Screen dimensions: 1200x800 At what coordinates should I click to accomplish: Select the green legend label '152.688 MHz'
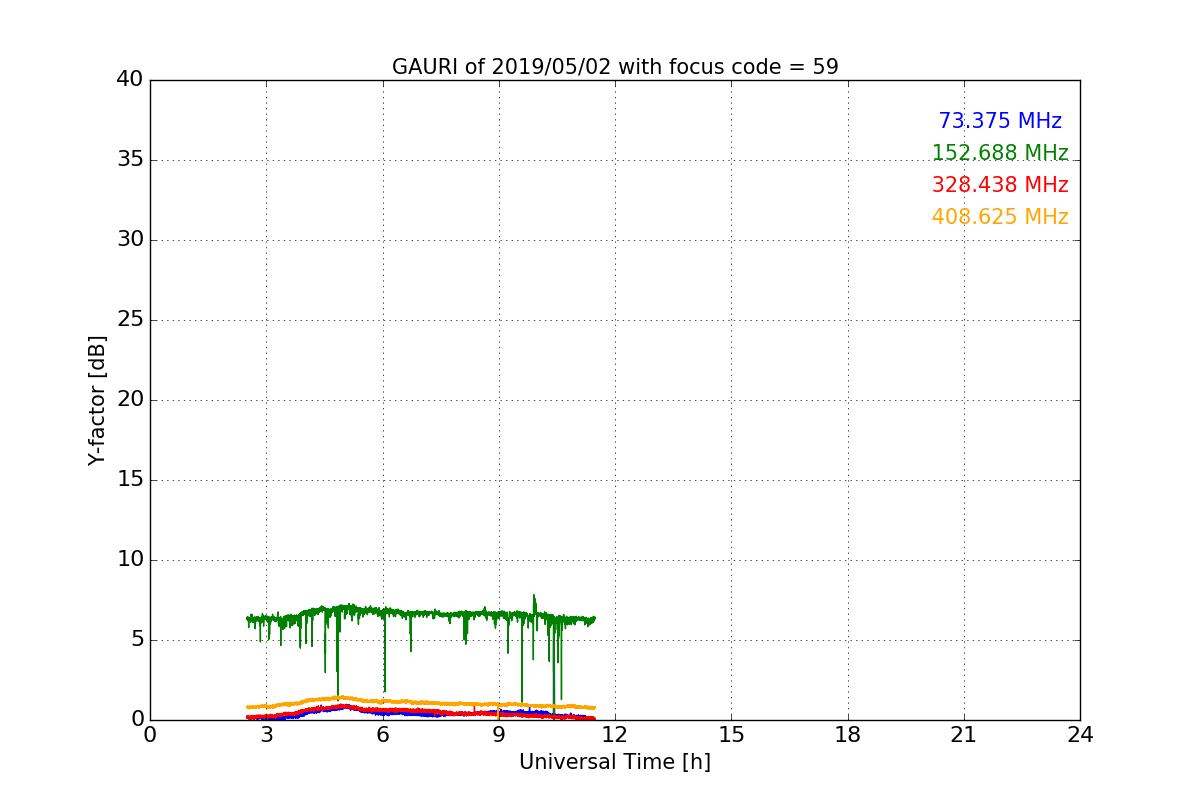[1000, 153]
